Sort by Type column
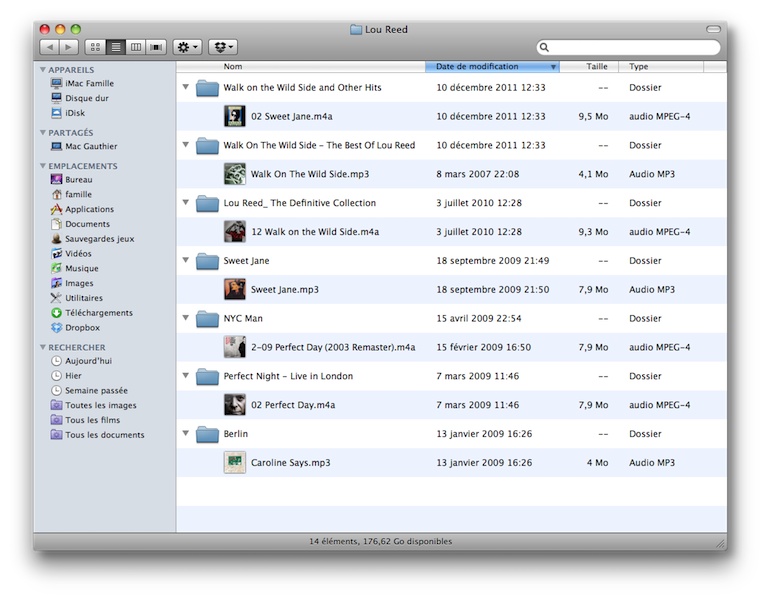 (x=661, y=67)
